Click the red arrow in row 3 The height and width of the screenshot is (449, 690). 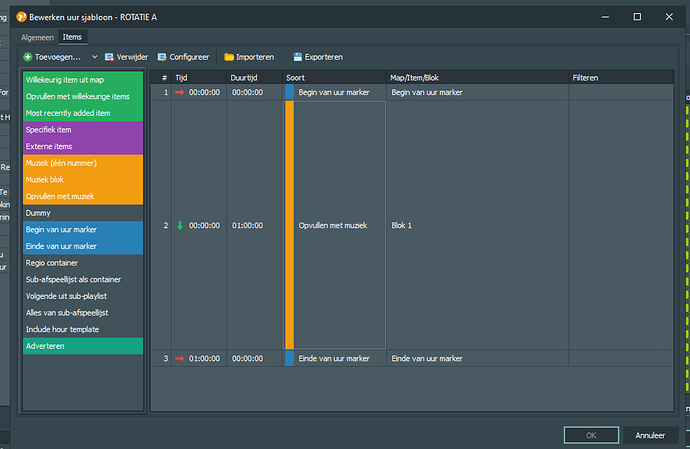click(x=180, y=358)
